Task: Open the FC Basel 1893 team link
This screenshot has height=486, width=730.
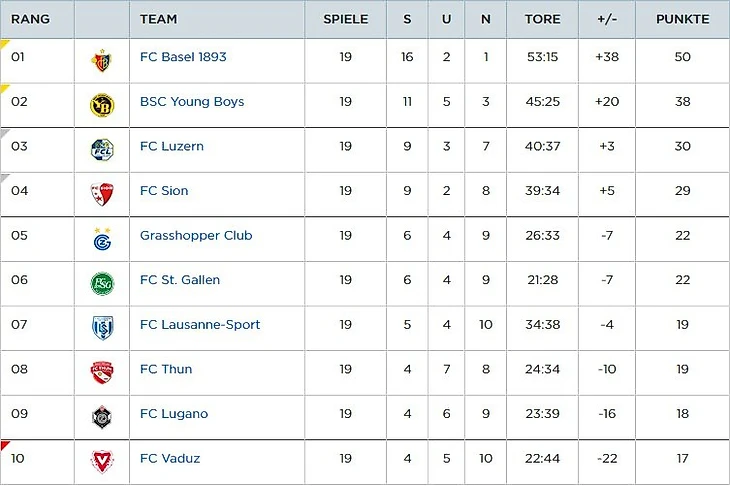Action: 183,57
